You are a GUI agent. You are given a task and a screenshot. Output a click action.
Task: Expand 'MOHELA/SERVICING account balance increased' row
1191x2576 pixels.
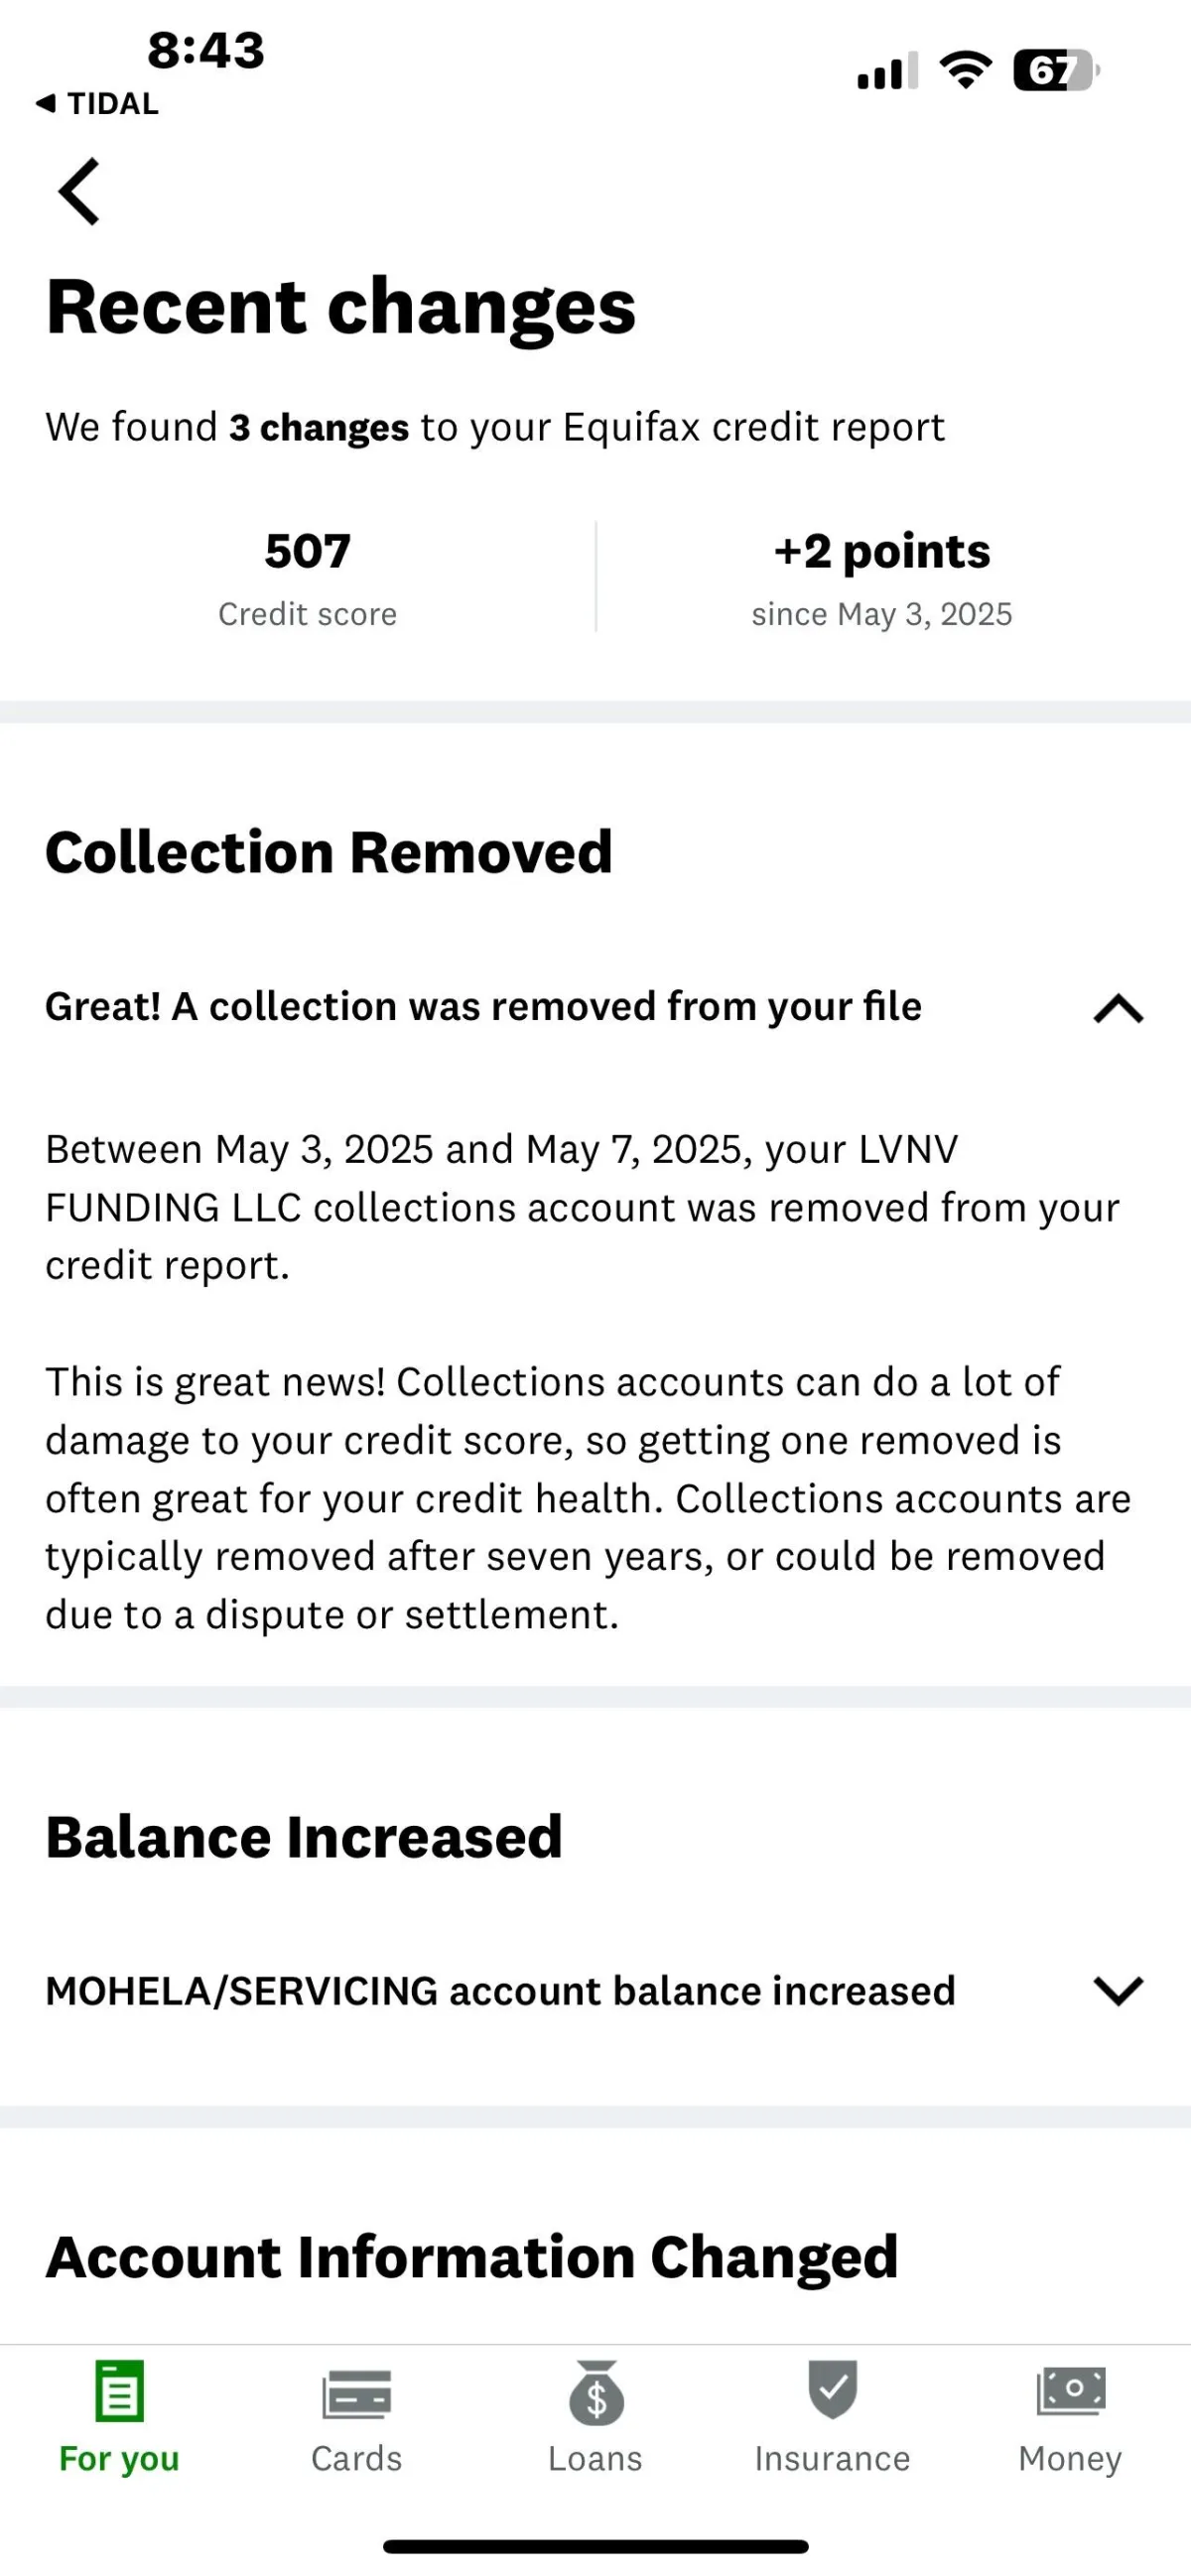[x=595, y=1991]
